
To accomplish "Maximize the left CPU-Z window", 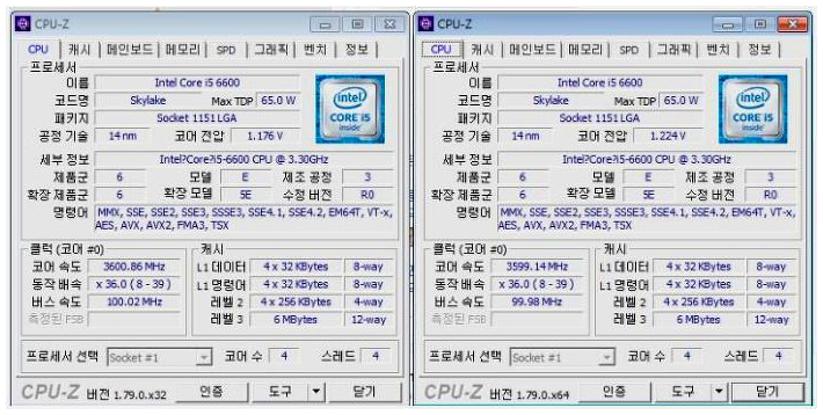I will [x=357, y=24].
